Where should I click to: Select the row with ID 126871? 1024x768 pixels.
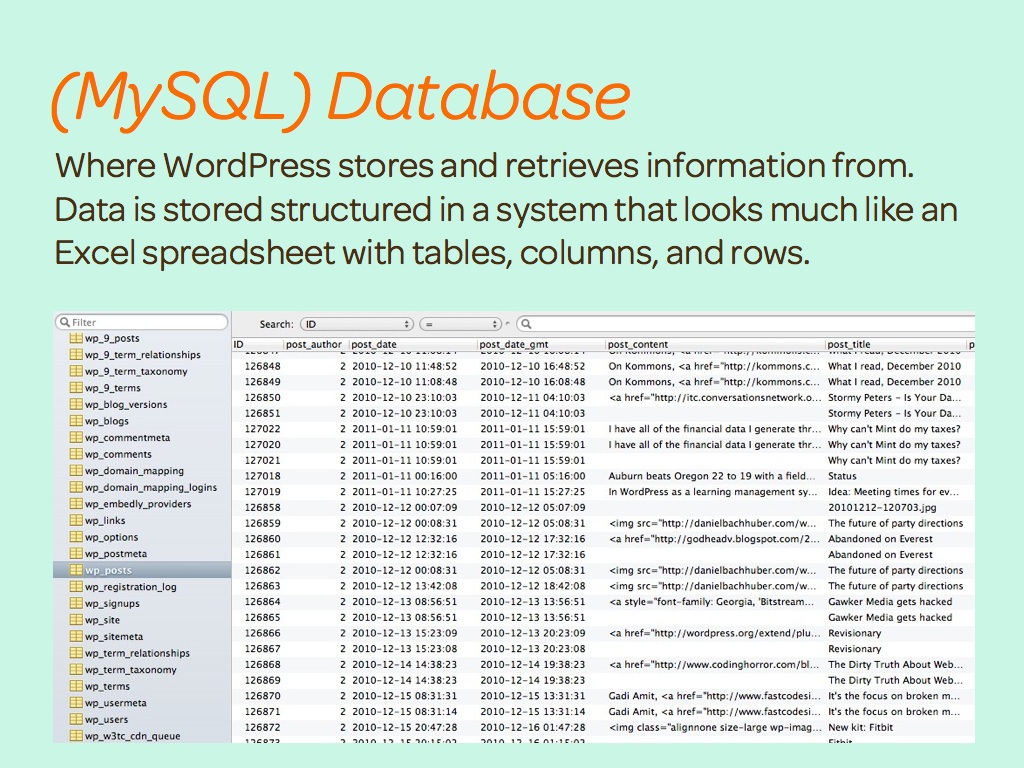coord(603,711)
